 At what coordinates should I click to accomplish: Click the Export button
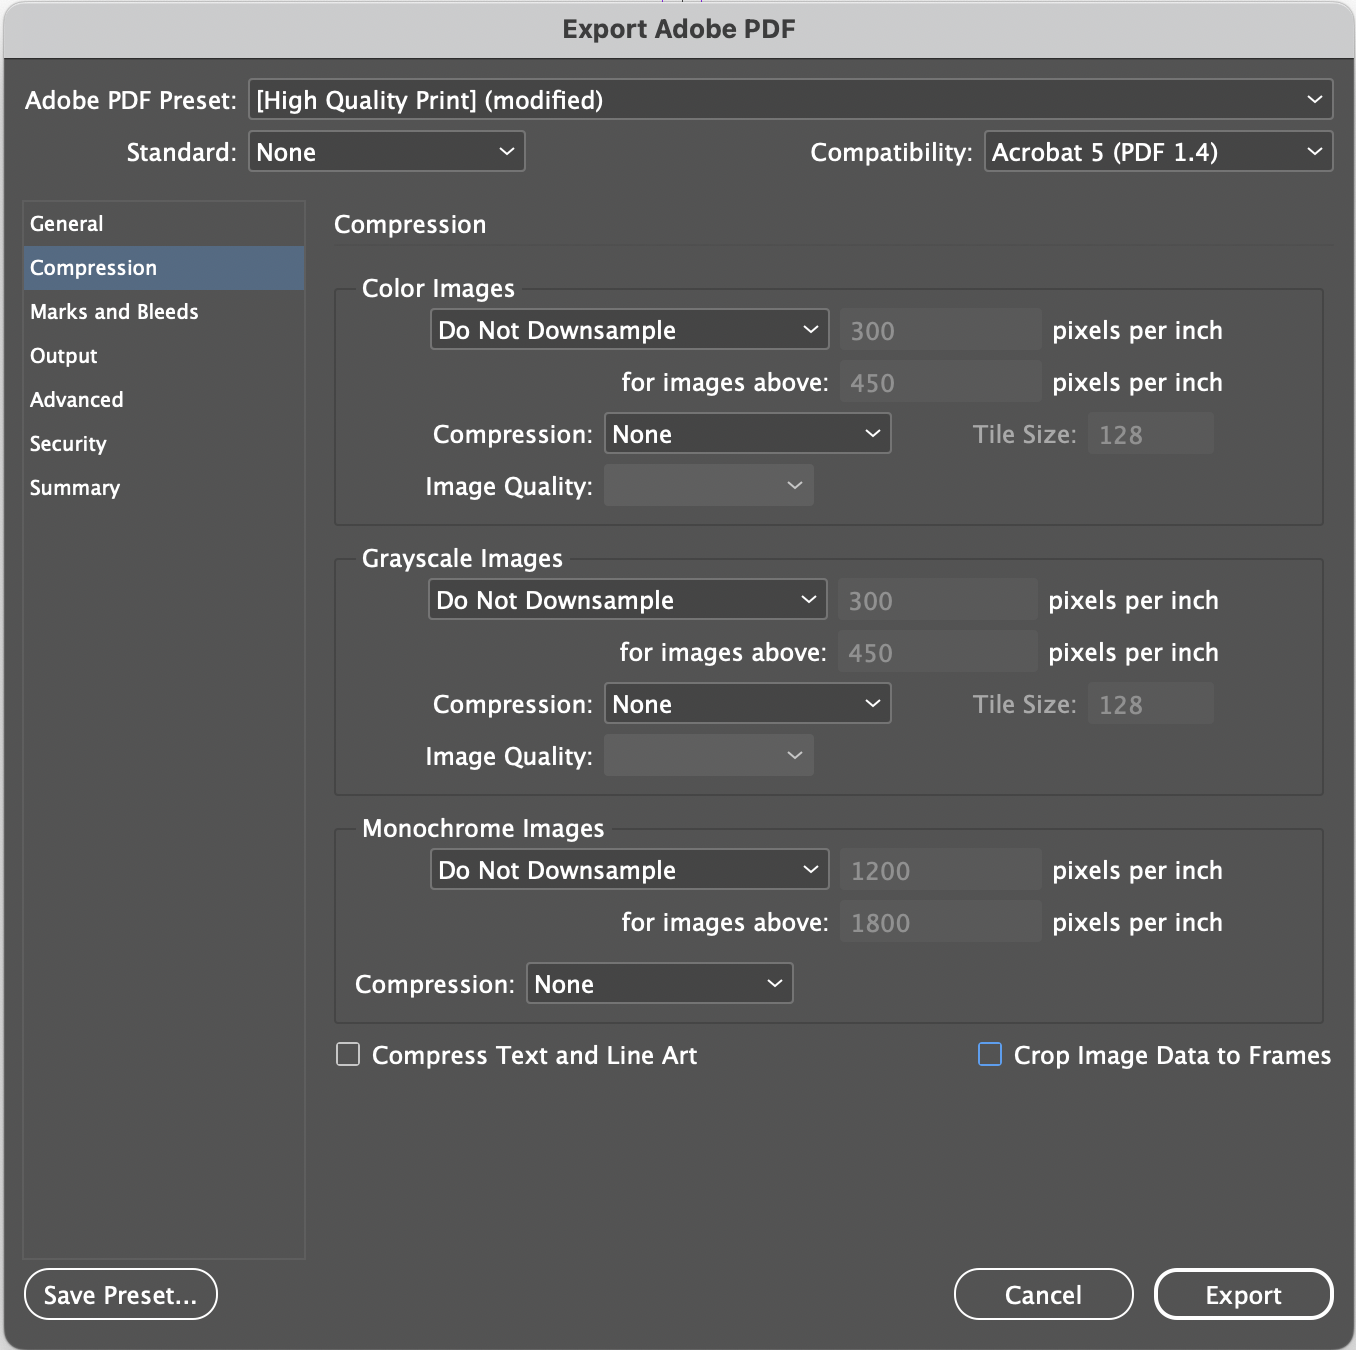[x=1243, y=1295]
